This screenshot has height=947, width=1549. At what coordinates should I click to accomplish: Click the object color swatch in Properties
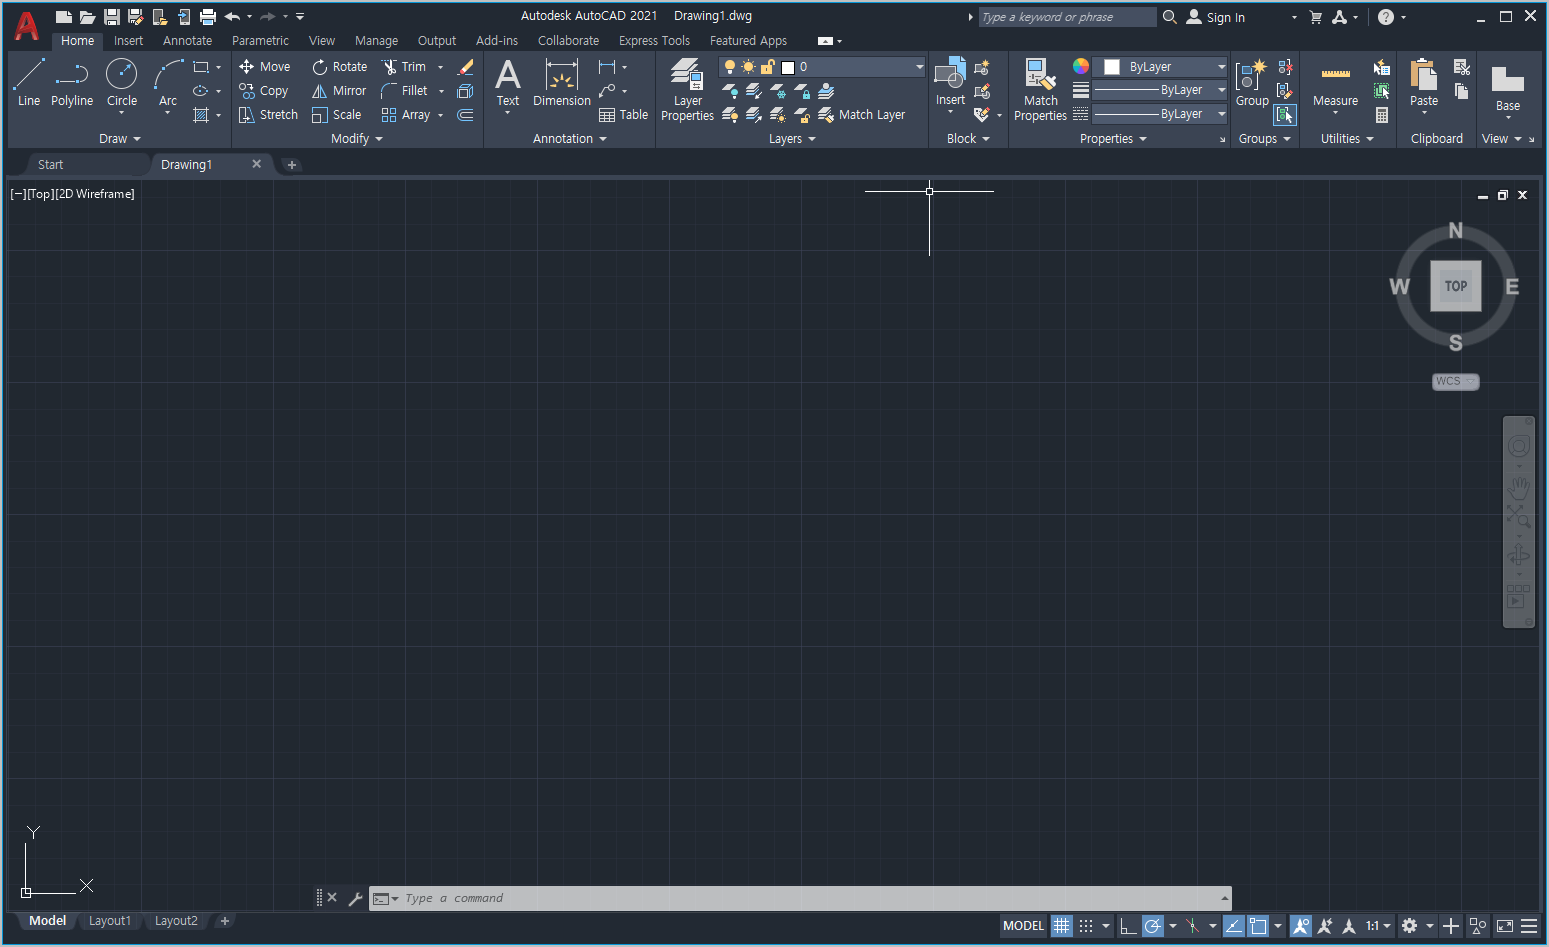click(x=1111, y=67)
